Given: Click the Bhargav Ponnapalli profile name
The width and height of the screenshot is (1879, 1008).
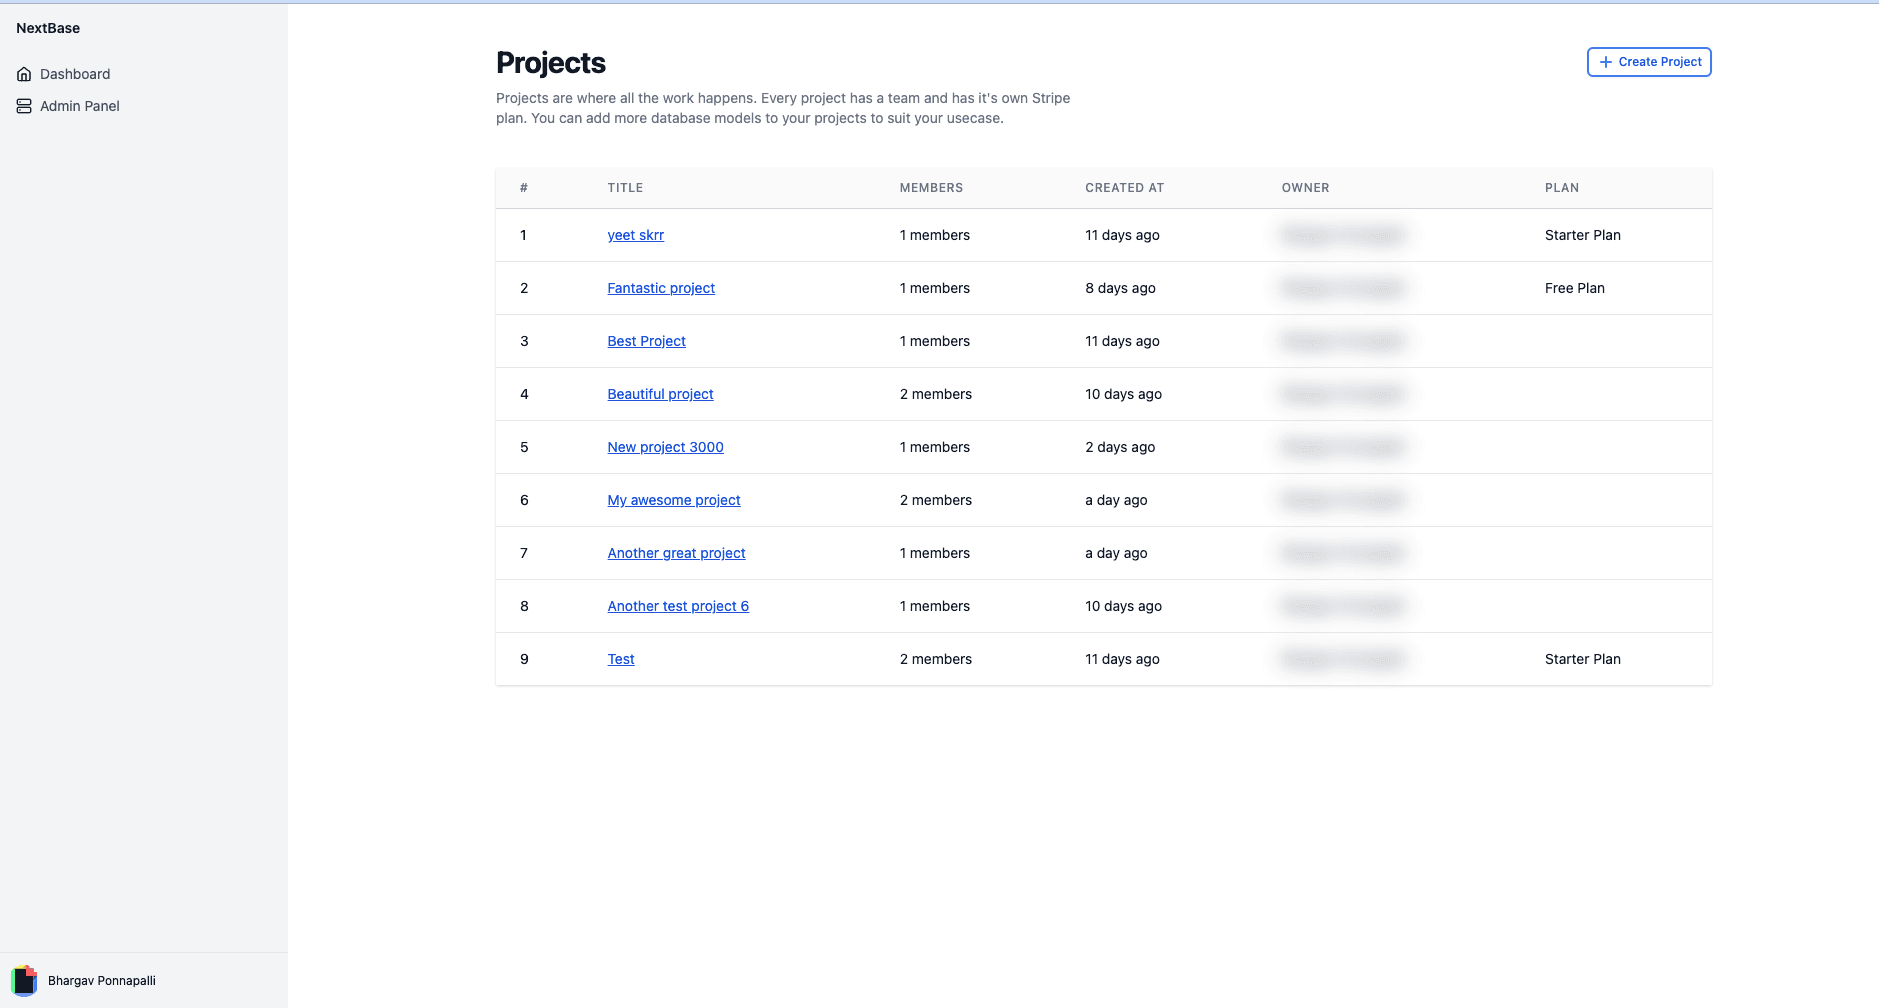Looking at the screenshot, I should click(x=102, y=981).
